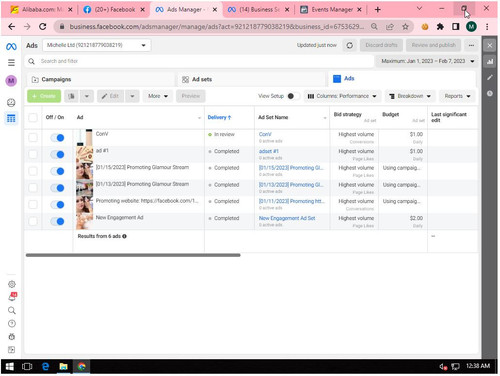500x376 pixels.
Task: Click the bug report icon in sidebar
Action: point(12,337)
